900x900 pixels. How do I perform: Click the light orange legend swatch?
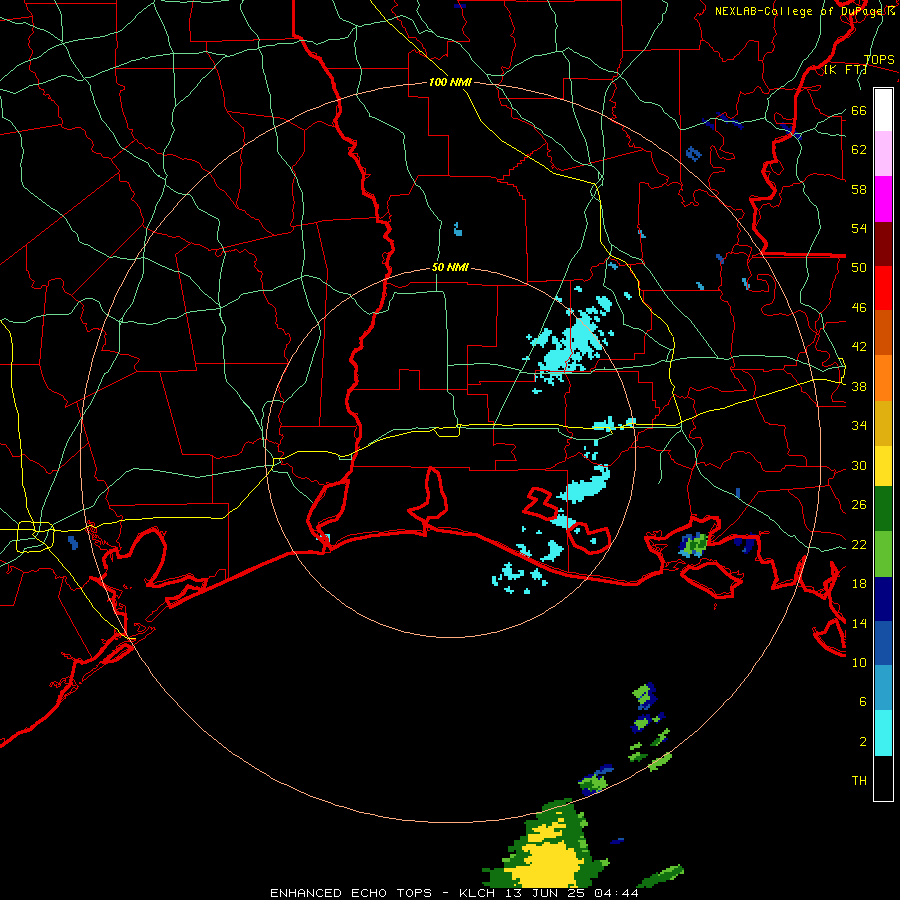[x=883, y=377]
